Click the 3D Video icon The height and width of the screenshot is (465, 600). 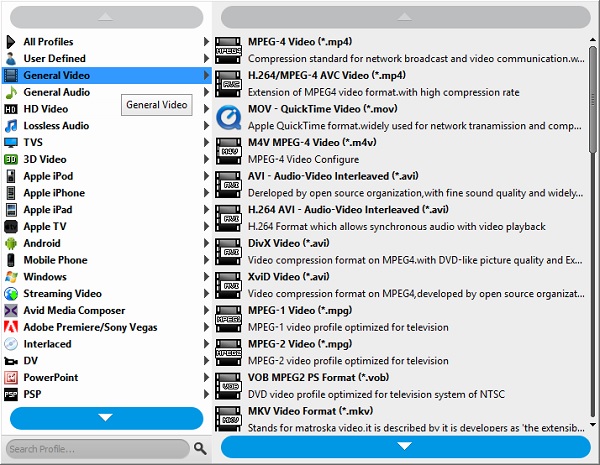[11, 159]
